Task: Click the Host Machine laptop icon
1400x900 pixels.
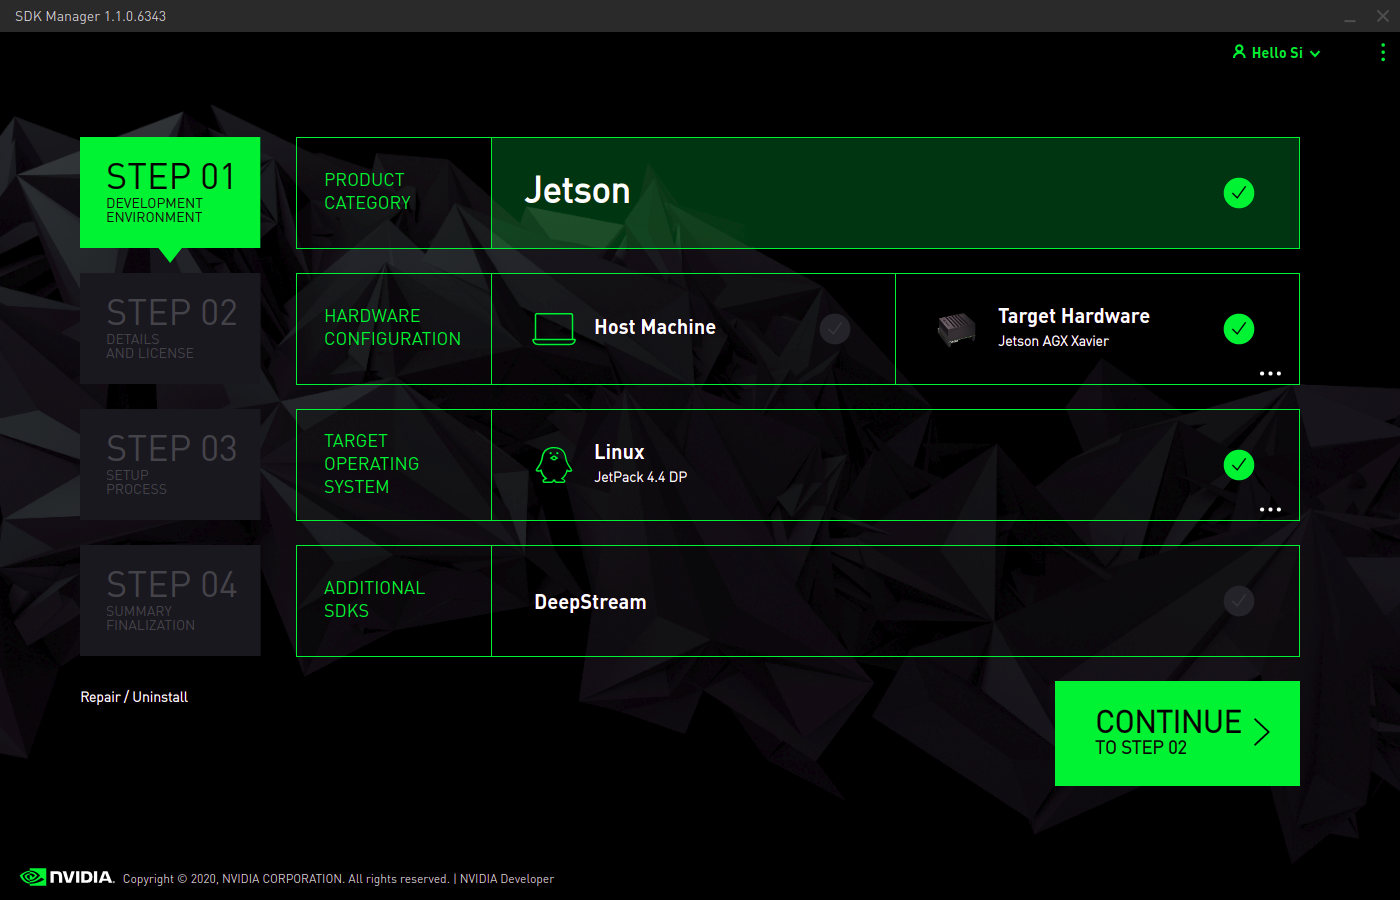Action: click(554, 329)
